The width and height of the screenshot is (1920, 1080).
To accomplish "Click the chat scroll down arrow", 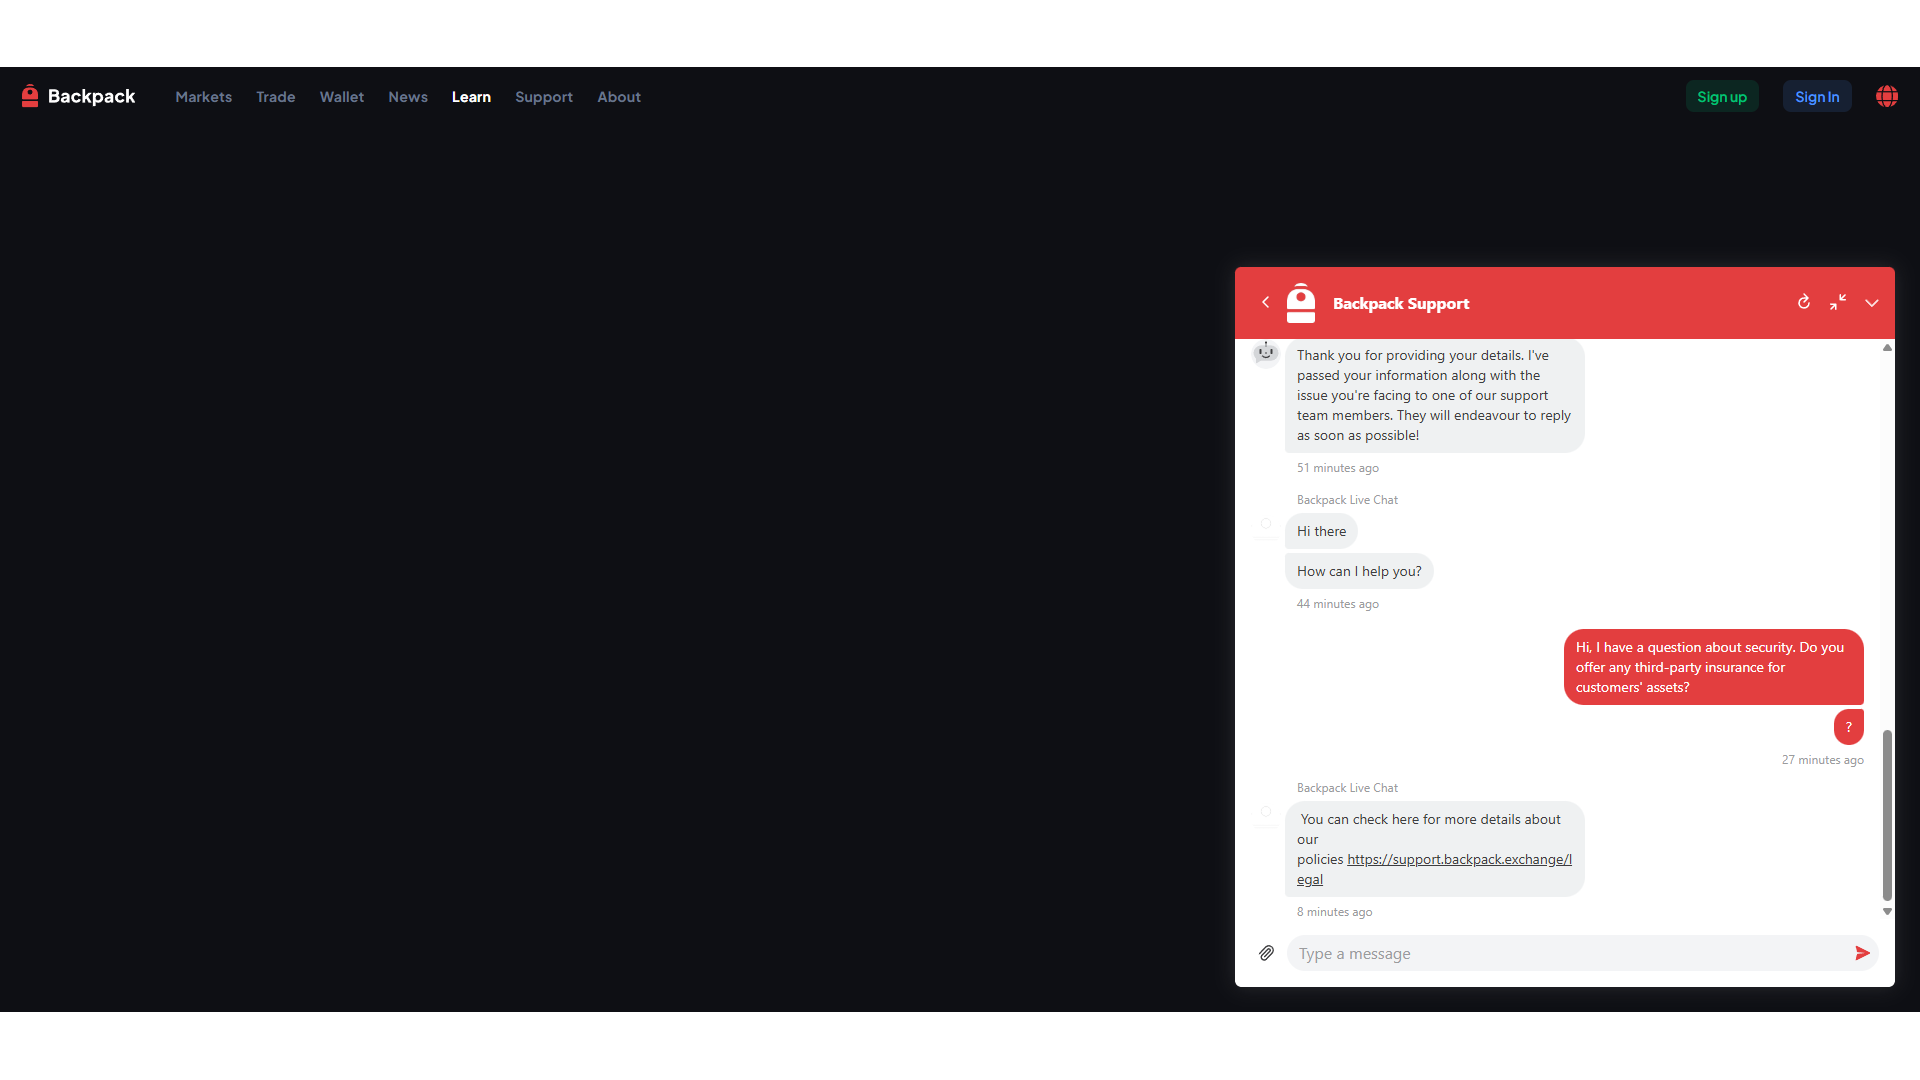I will [x=1887, y=911].
